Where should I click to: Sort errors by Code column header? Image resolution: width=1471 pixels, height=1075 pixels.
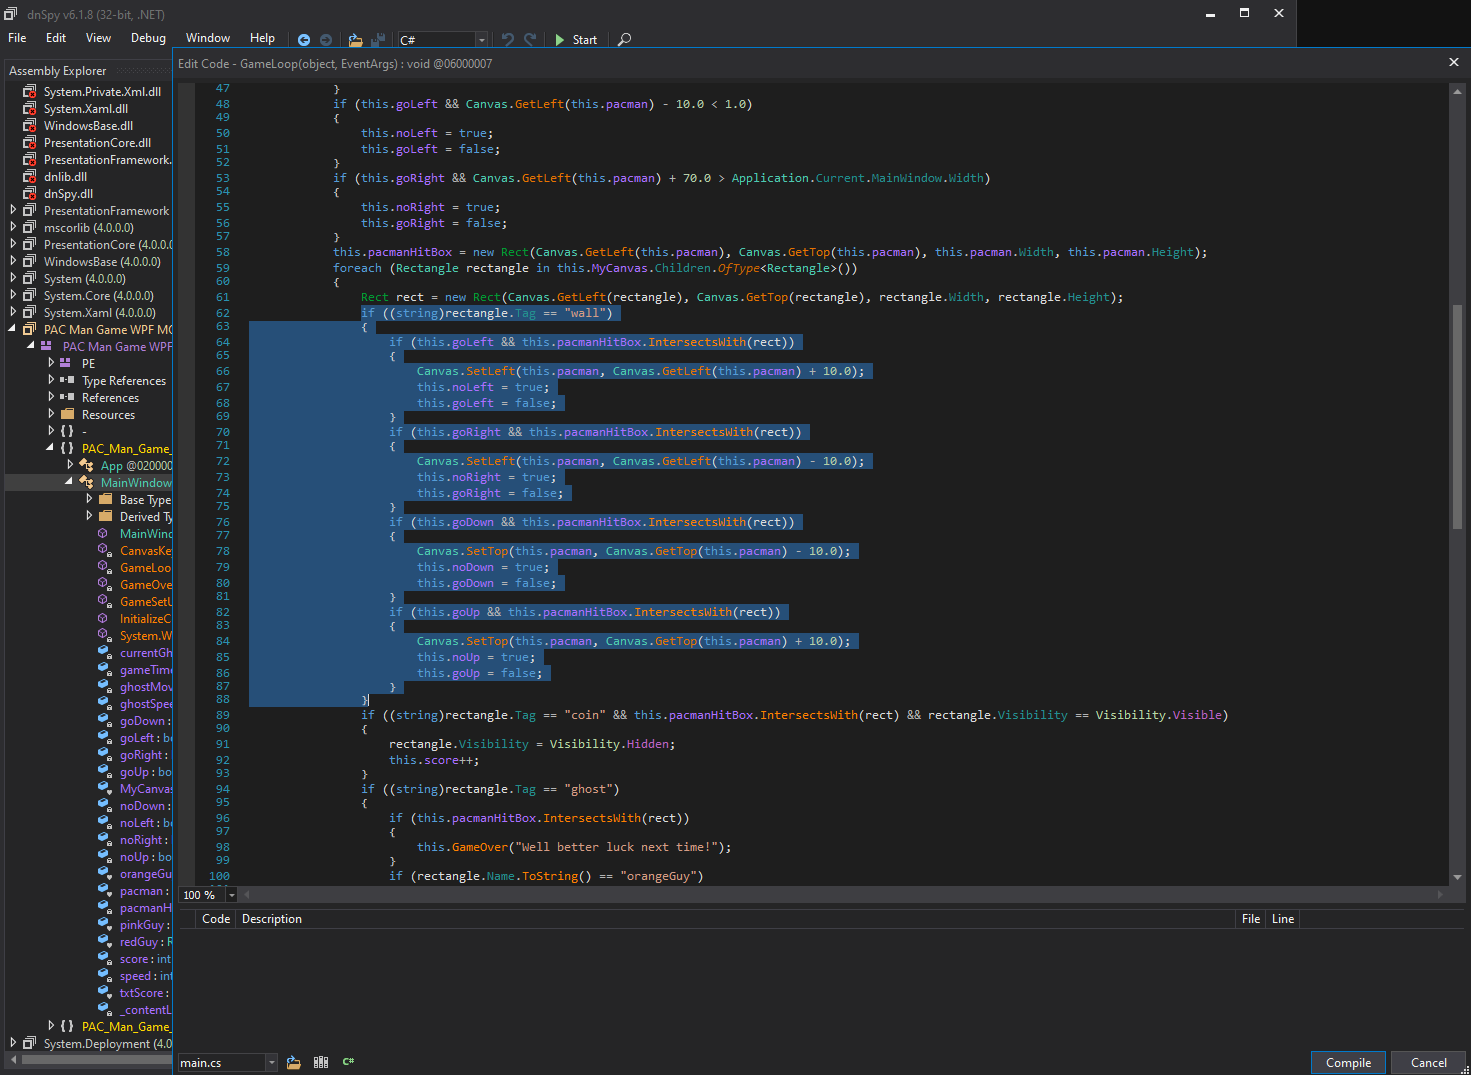point(216,919)
